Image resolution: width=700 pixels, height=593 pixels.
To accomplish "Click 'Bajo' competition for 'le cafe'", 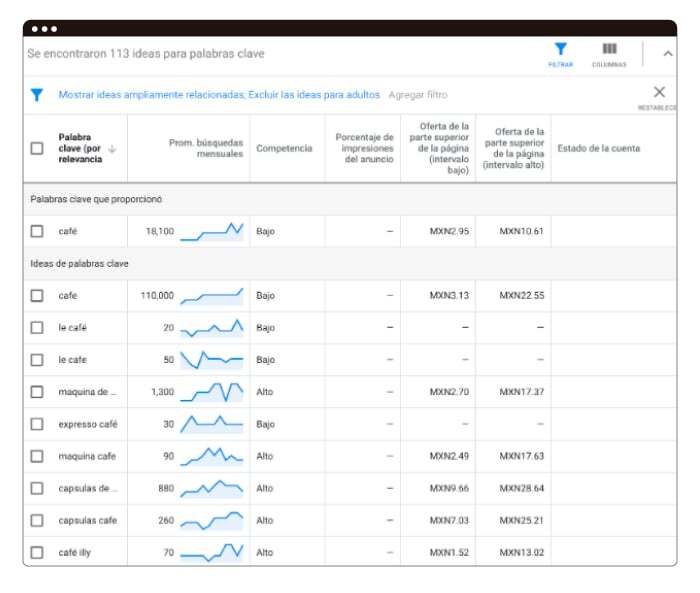I will pyautogui.click(x=265, y=359).
